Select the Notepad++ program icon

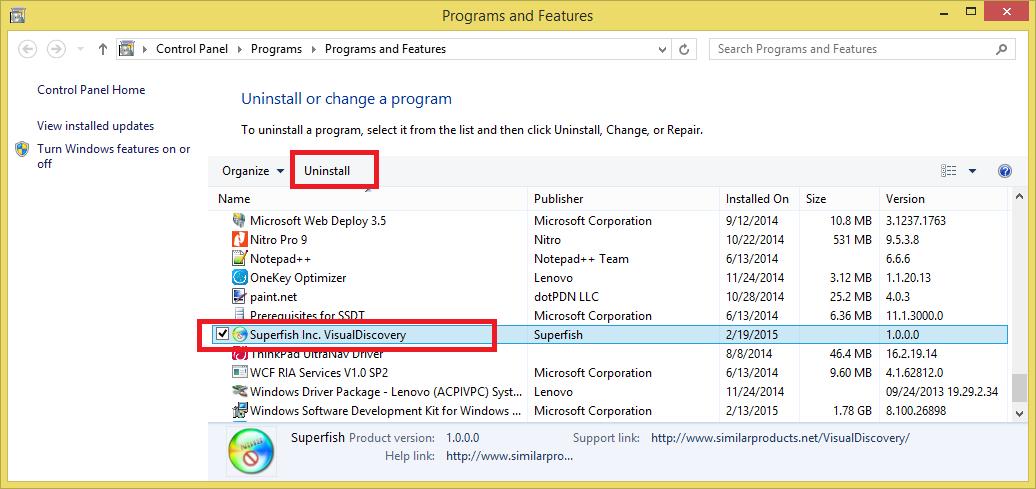[x=239, y=258]
